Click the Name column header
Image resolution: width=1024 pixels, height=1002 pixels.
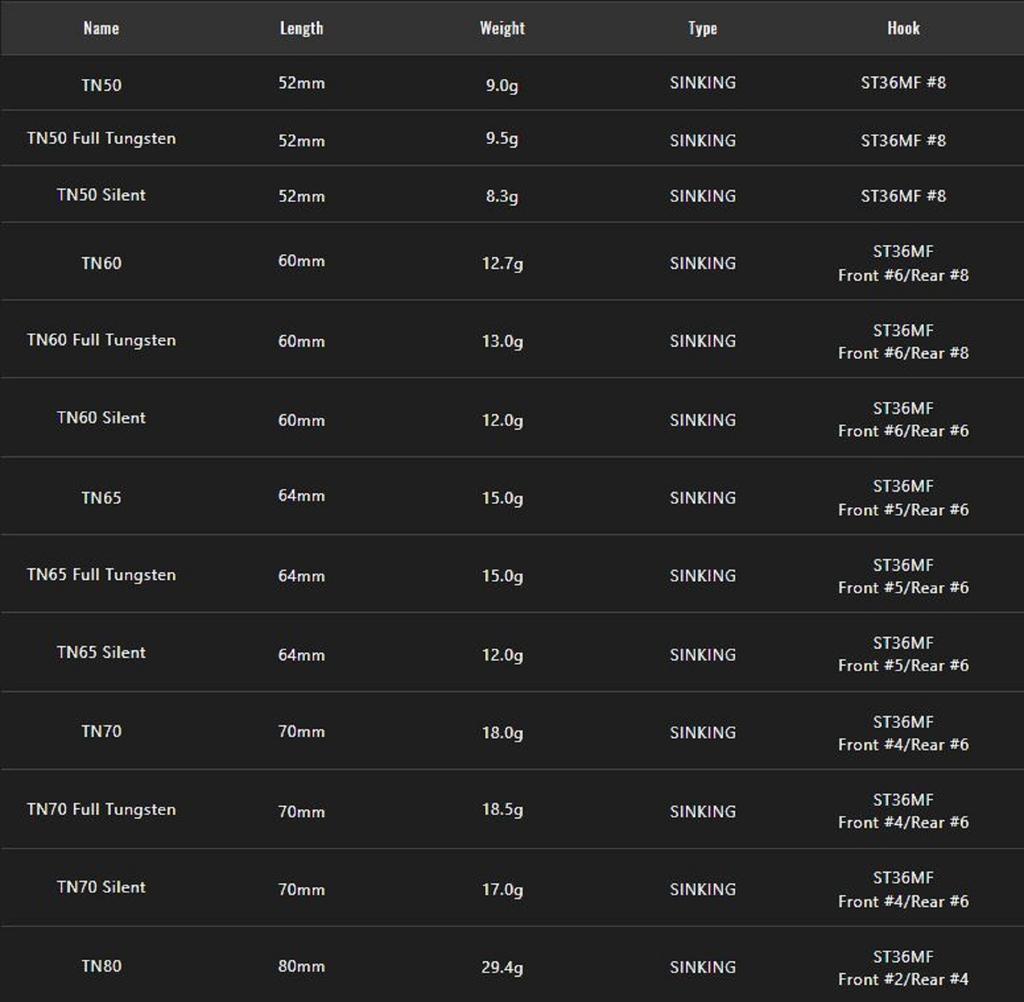click(101, 28)
